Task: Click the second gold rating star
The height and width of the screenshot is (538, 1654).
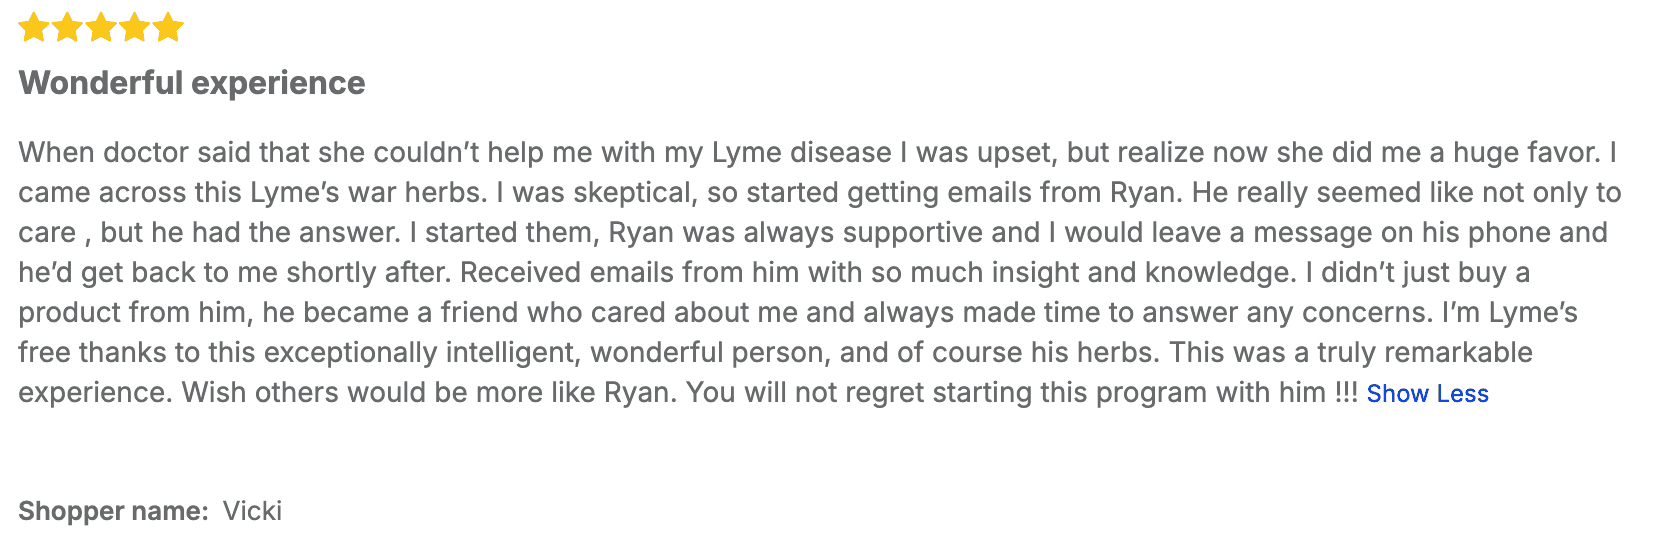Action: click(67, 27)
